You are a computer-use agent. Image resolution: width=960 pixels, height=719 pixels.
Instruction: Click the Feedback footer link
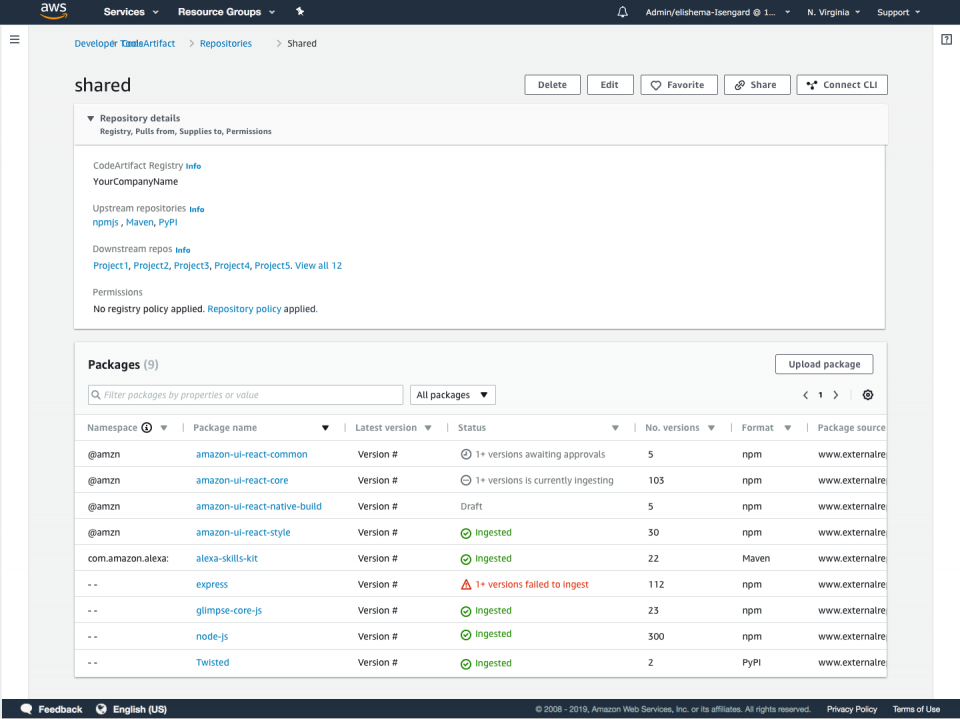(x=60, y=709)
